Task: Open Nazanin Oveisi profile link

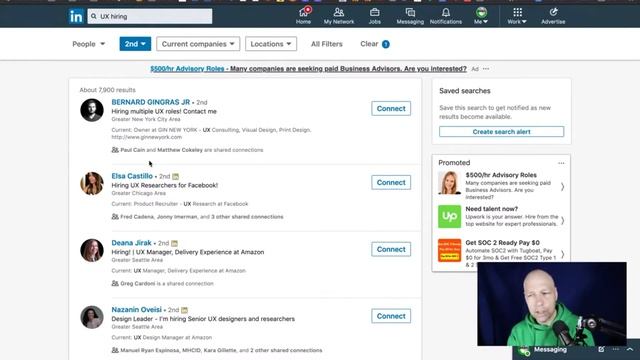Action: pyautogui.click(x=136, y=310)
